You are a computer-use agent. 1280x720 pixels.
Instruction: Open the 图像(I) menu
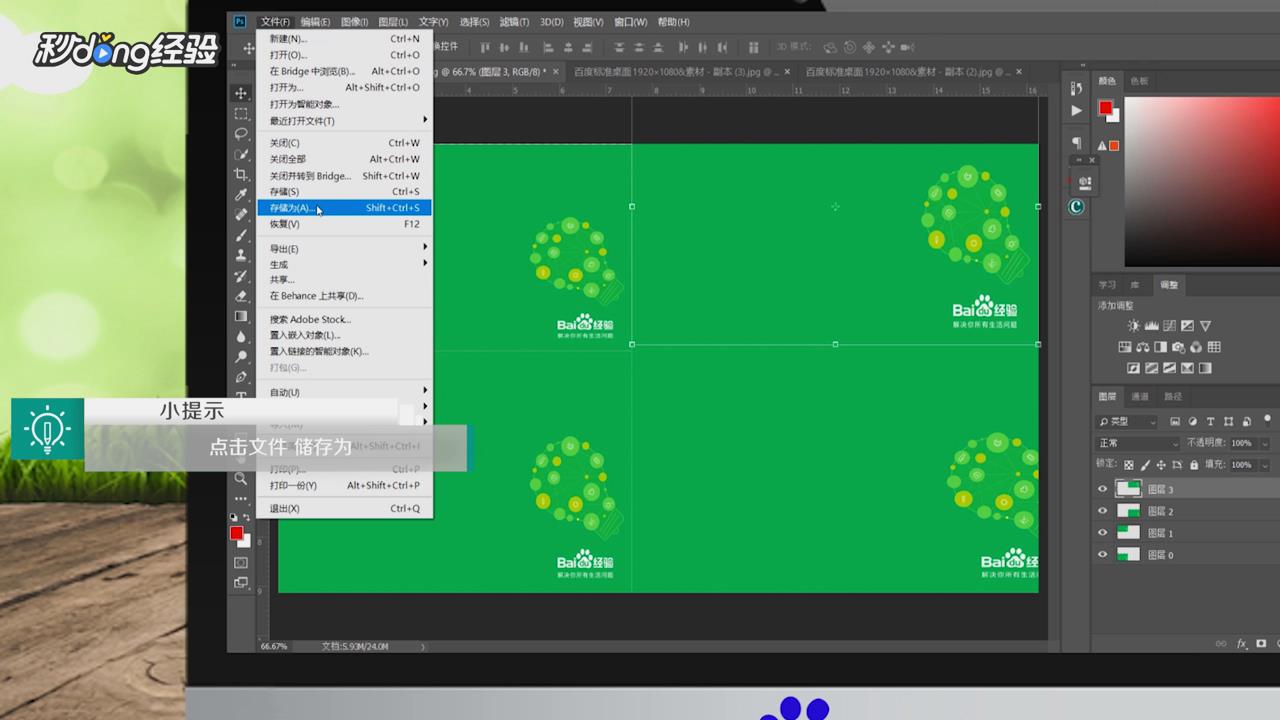point(354,22)
